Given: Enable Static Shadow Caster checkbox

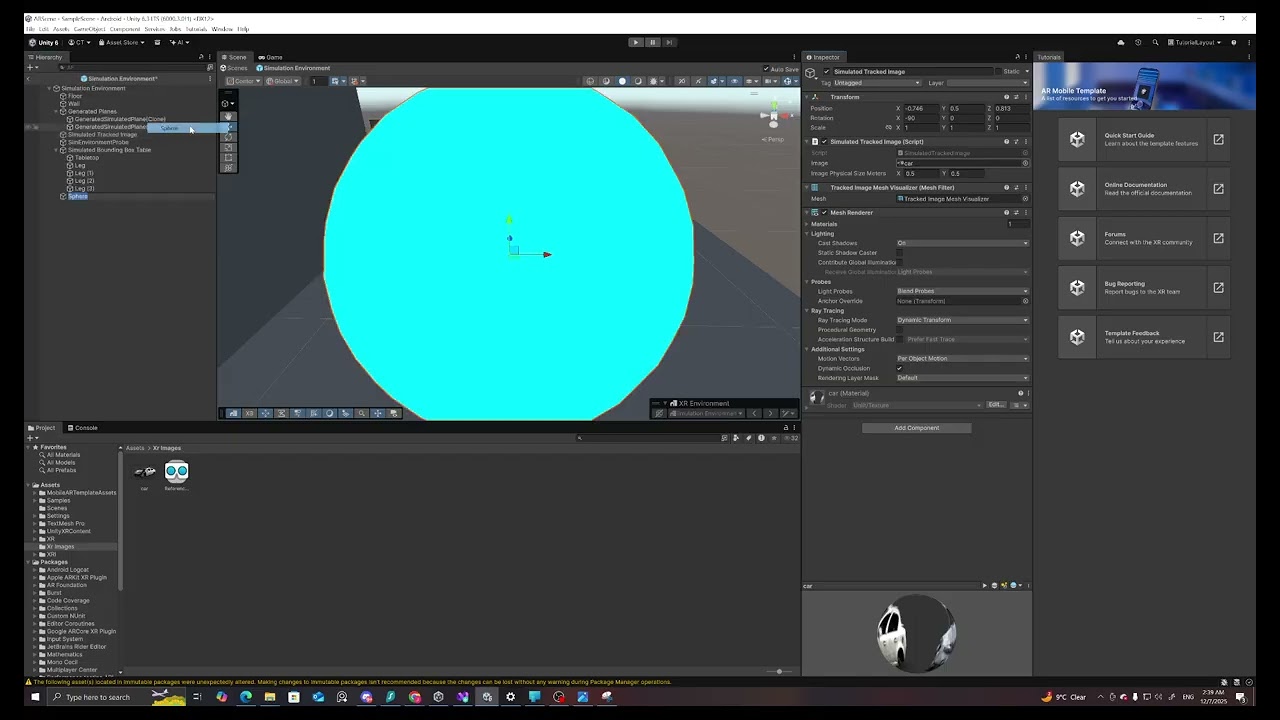Looking at the screenshot, I should coord(900,253).
